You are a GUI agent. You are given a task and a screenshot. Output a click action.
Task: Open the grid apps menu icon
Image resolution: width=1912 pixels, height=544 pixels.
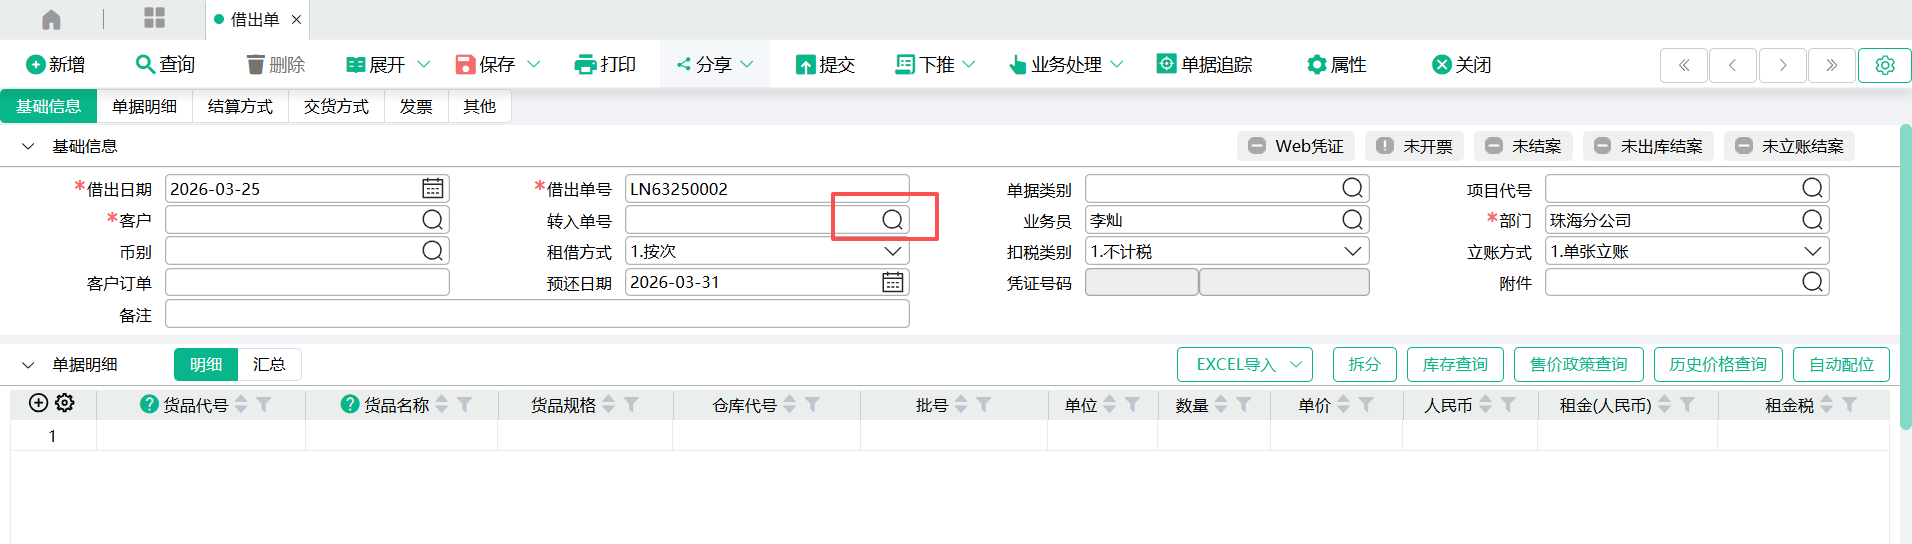154,18
